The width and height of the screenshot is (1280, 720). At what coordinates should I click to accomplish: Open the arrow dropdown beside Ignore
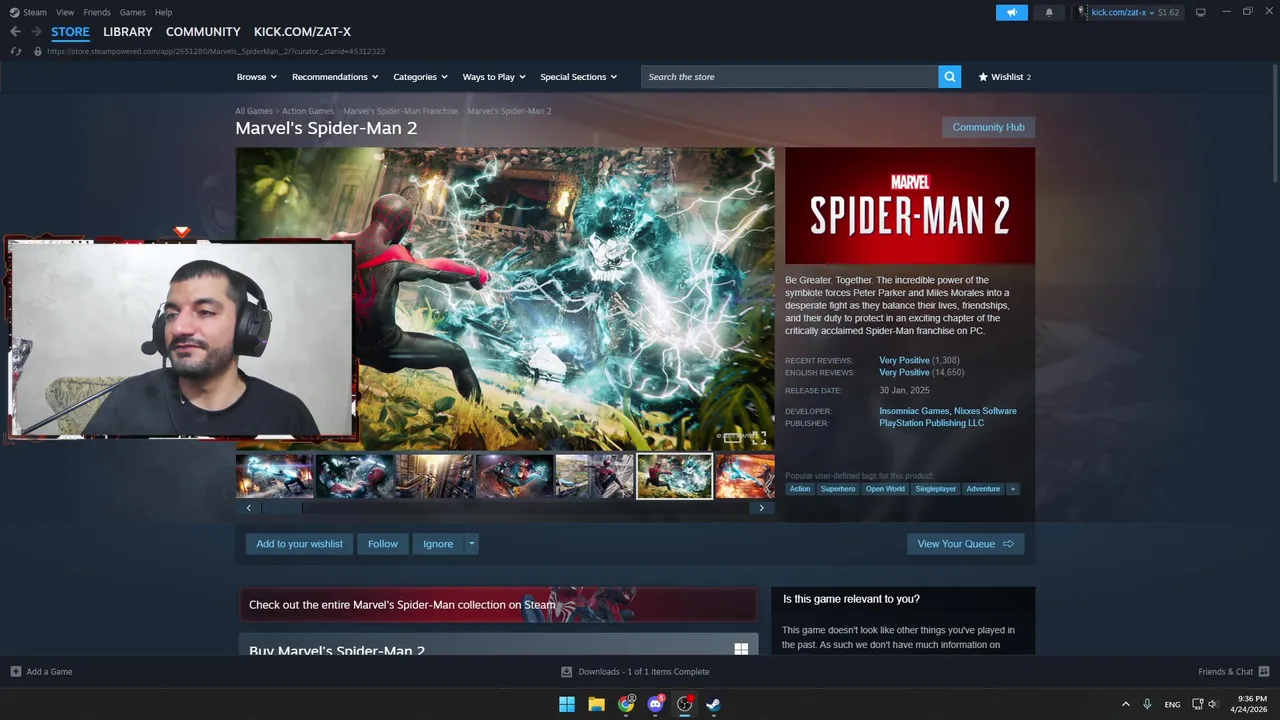tap(471, 544)
